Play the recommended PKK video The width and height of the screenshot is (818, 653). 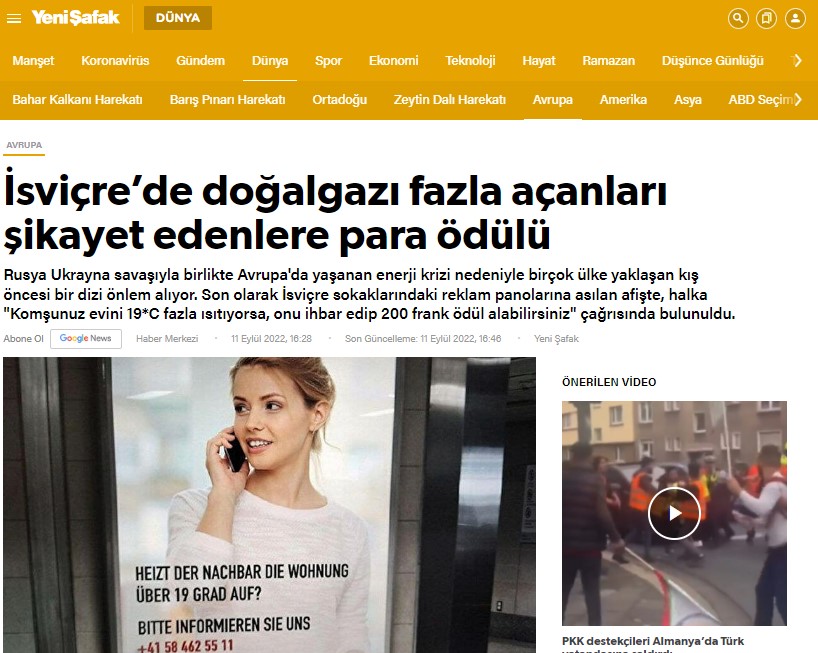pyautogui.click(x=673, y=513)
